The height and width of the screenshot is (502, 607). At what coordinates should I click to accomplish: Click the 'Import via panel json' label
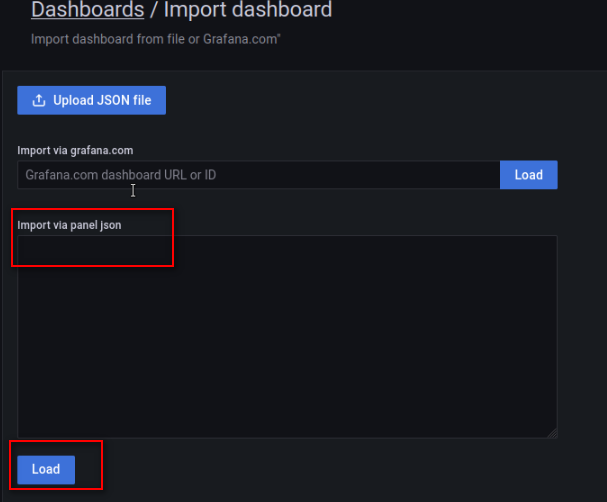[x=69, y=225]
